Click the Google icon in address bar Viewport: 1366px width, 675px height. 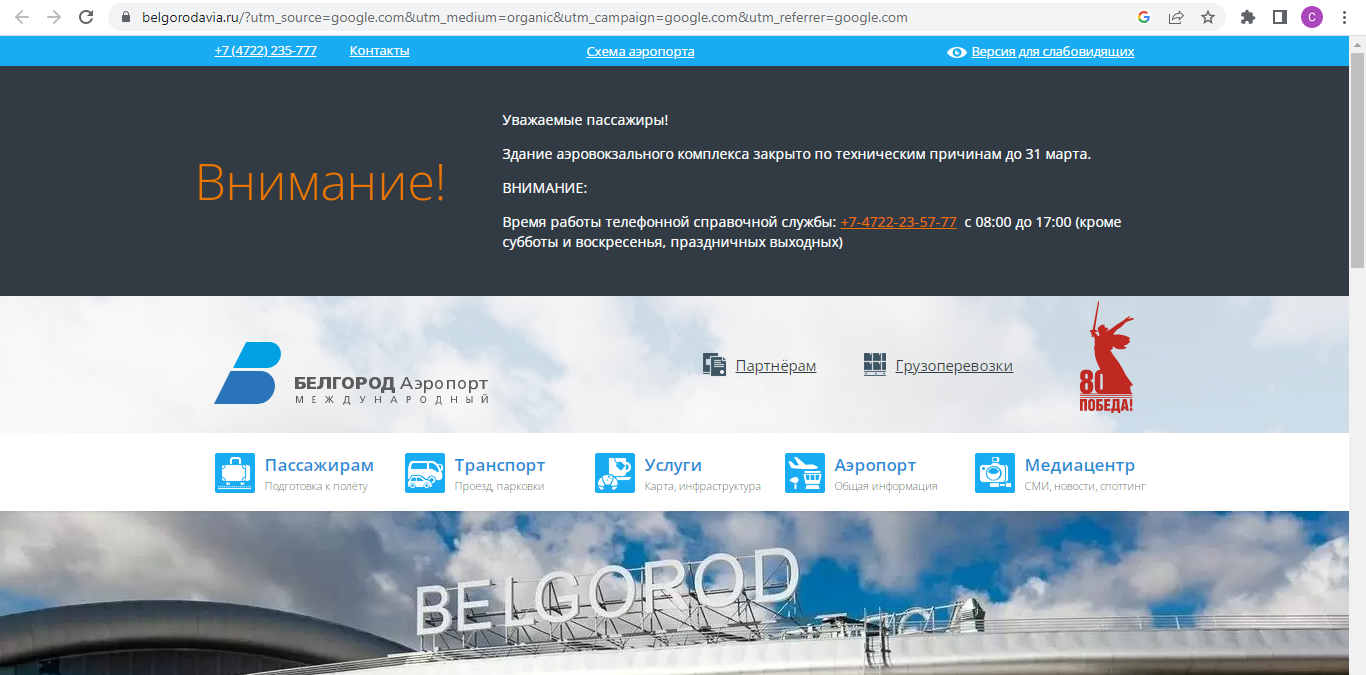pyautogui.click(x=1144, y=17)
